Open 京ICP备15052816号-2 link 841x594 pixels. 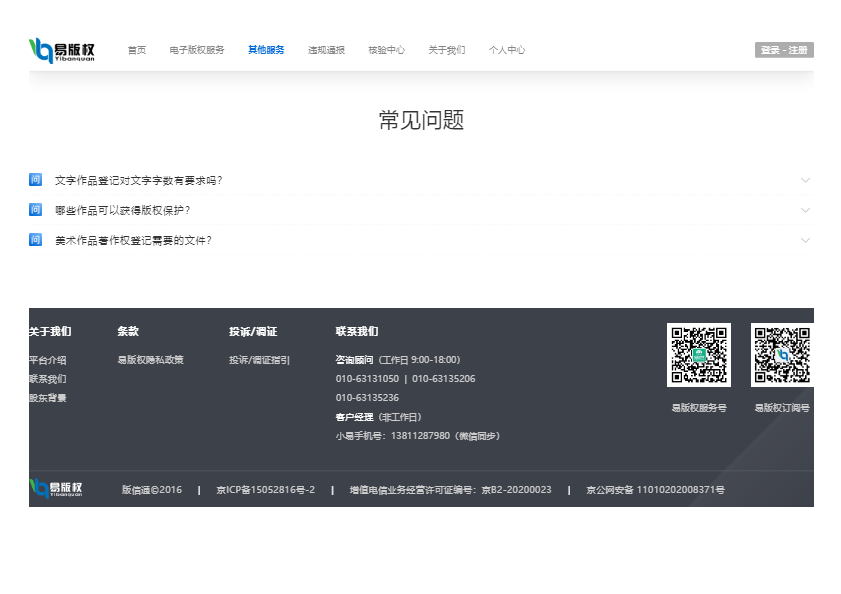tap(265, 490)
